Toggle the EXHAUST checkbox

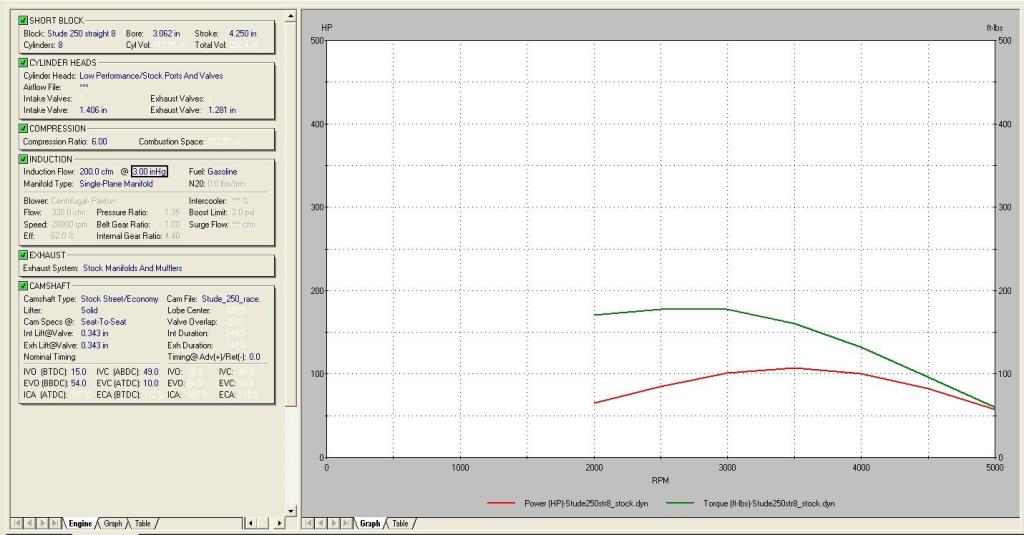pyautogui.click(x=23, y=255)
